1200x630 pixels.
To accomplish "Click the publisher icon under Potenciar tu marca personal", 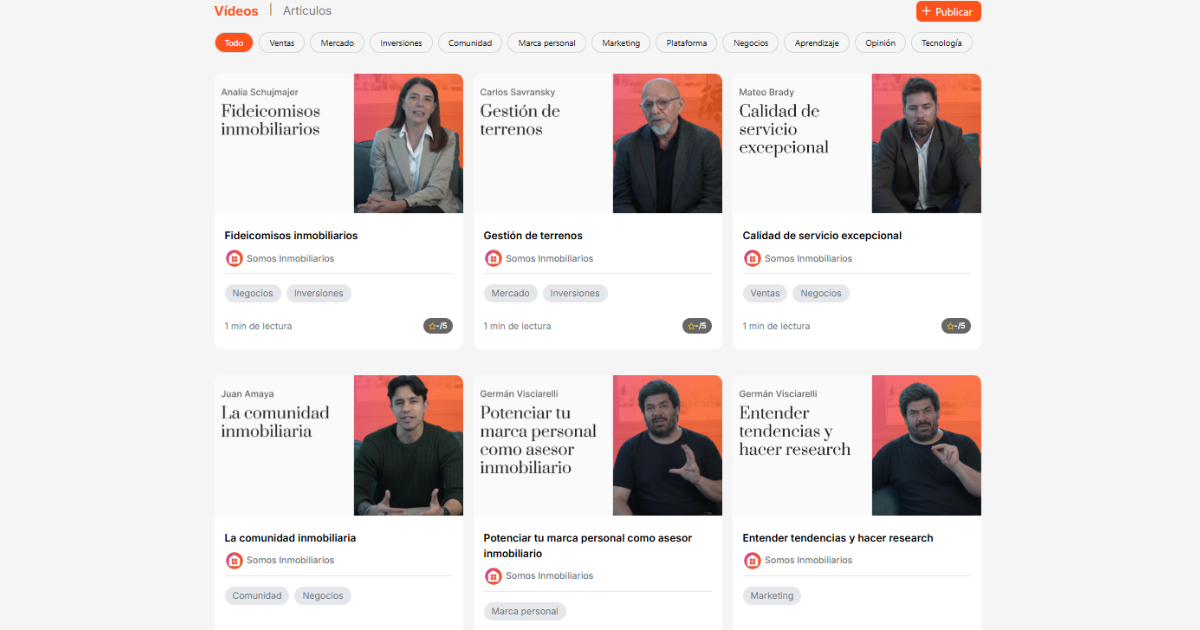I will pyautogui.click(x=493, y=576).
